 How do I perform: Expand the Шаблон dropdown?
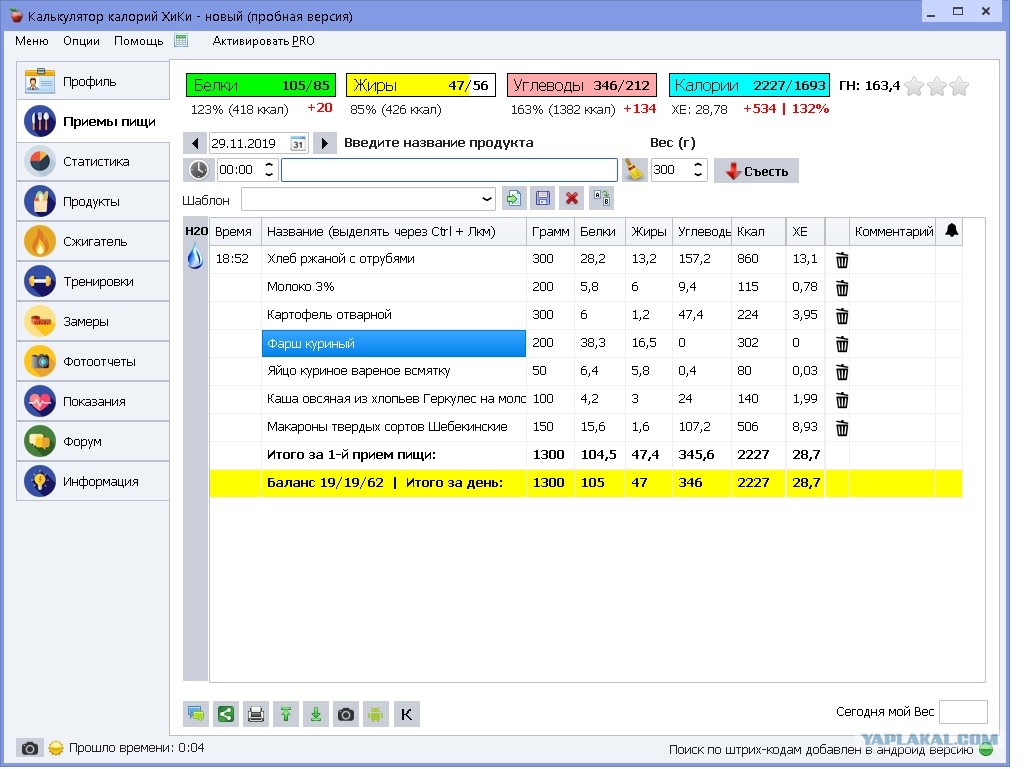487,198
